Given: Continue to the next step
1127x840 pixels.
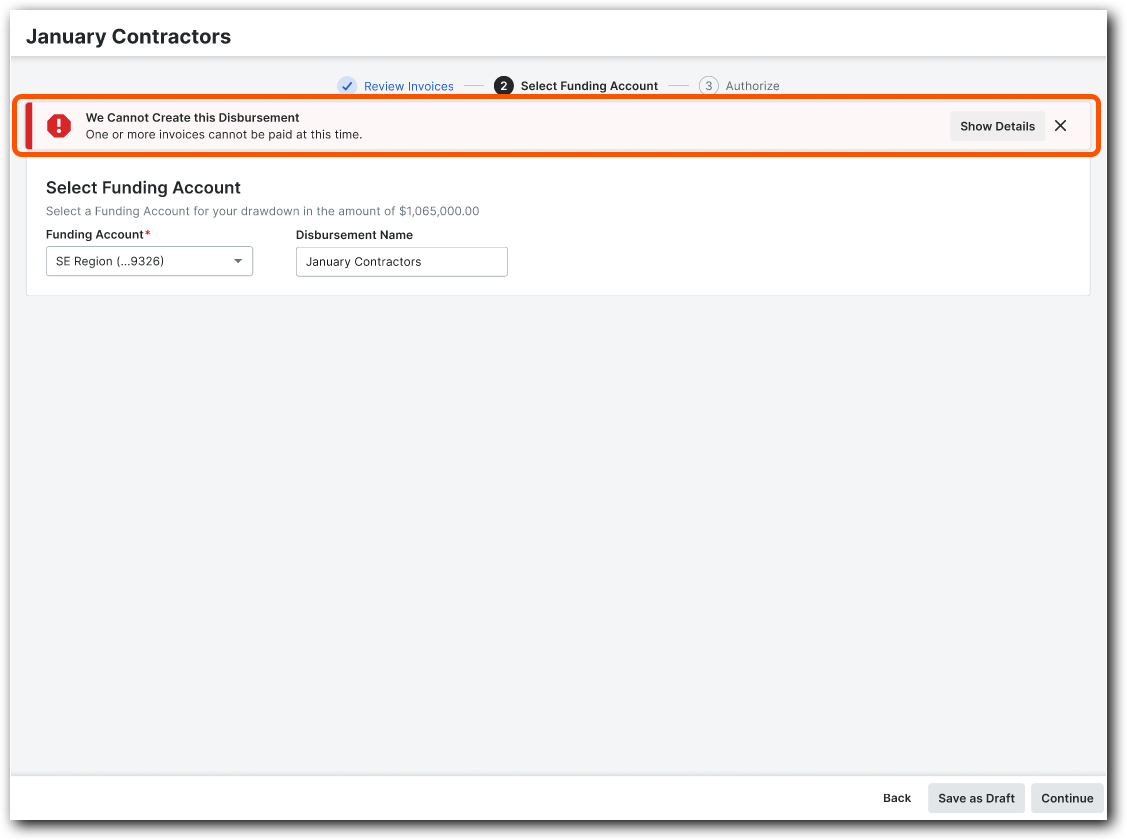Looking at the screenshot, I should (1067, 798).
